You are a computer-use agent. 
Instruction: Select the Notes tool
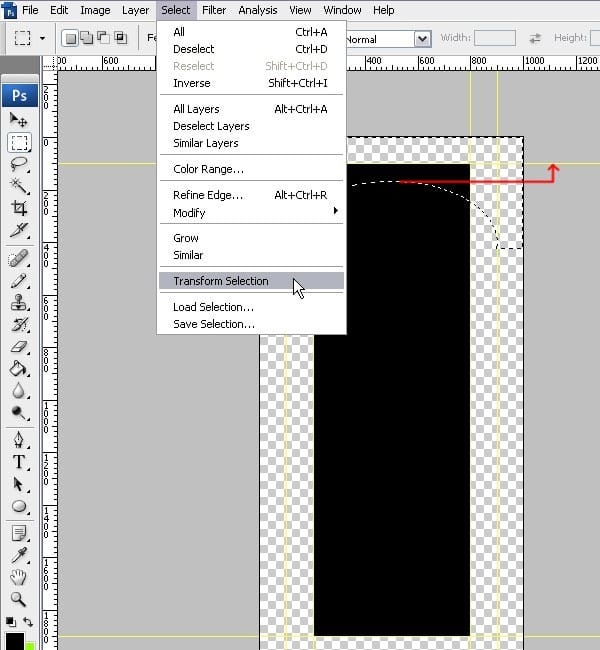pyautogui.click(x=19, y=533)
